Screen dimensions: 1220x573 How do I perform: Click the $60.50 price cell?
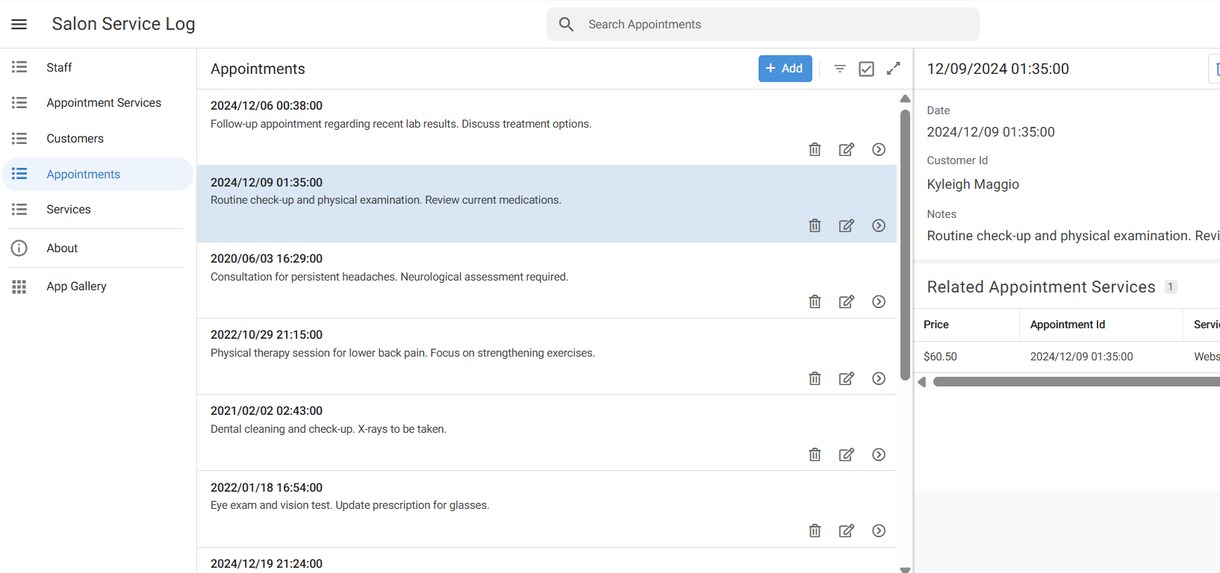pyautogui.click(x=940, y=357)
